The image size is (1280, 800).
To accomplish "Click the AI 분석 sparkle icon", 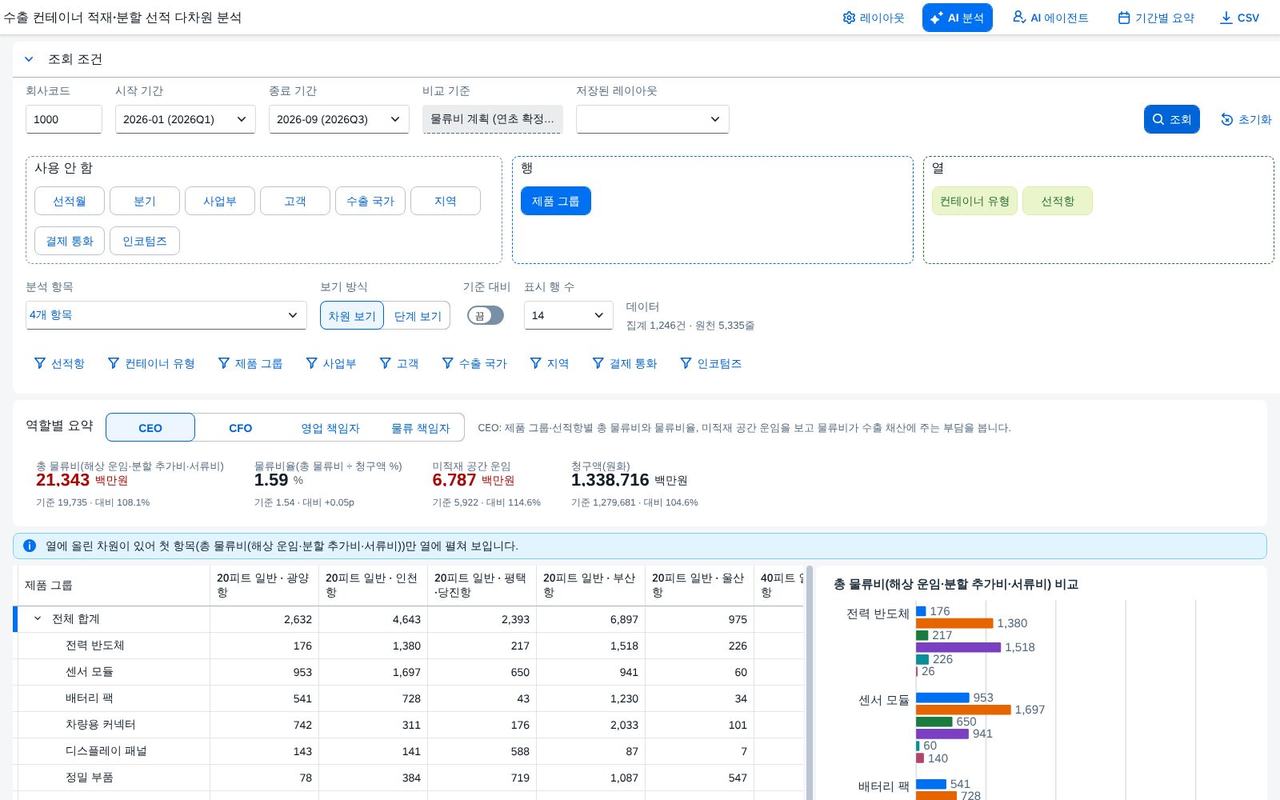I will (937, 18).
